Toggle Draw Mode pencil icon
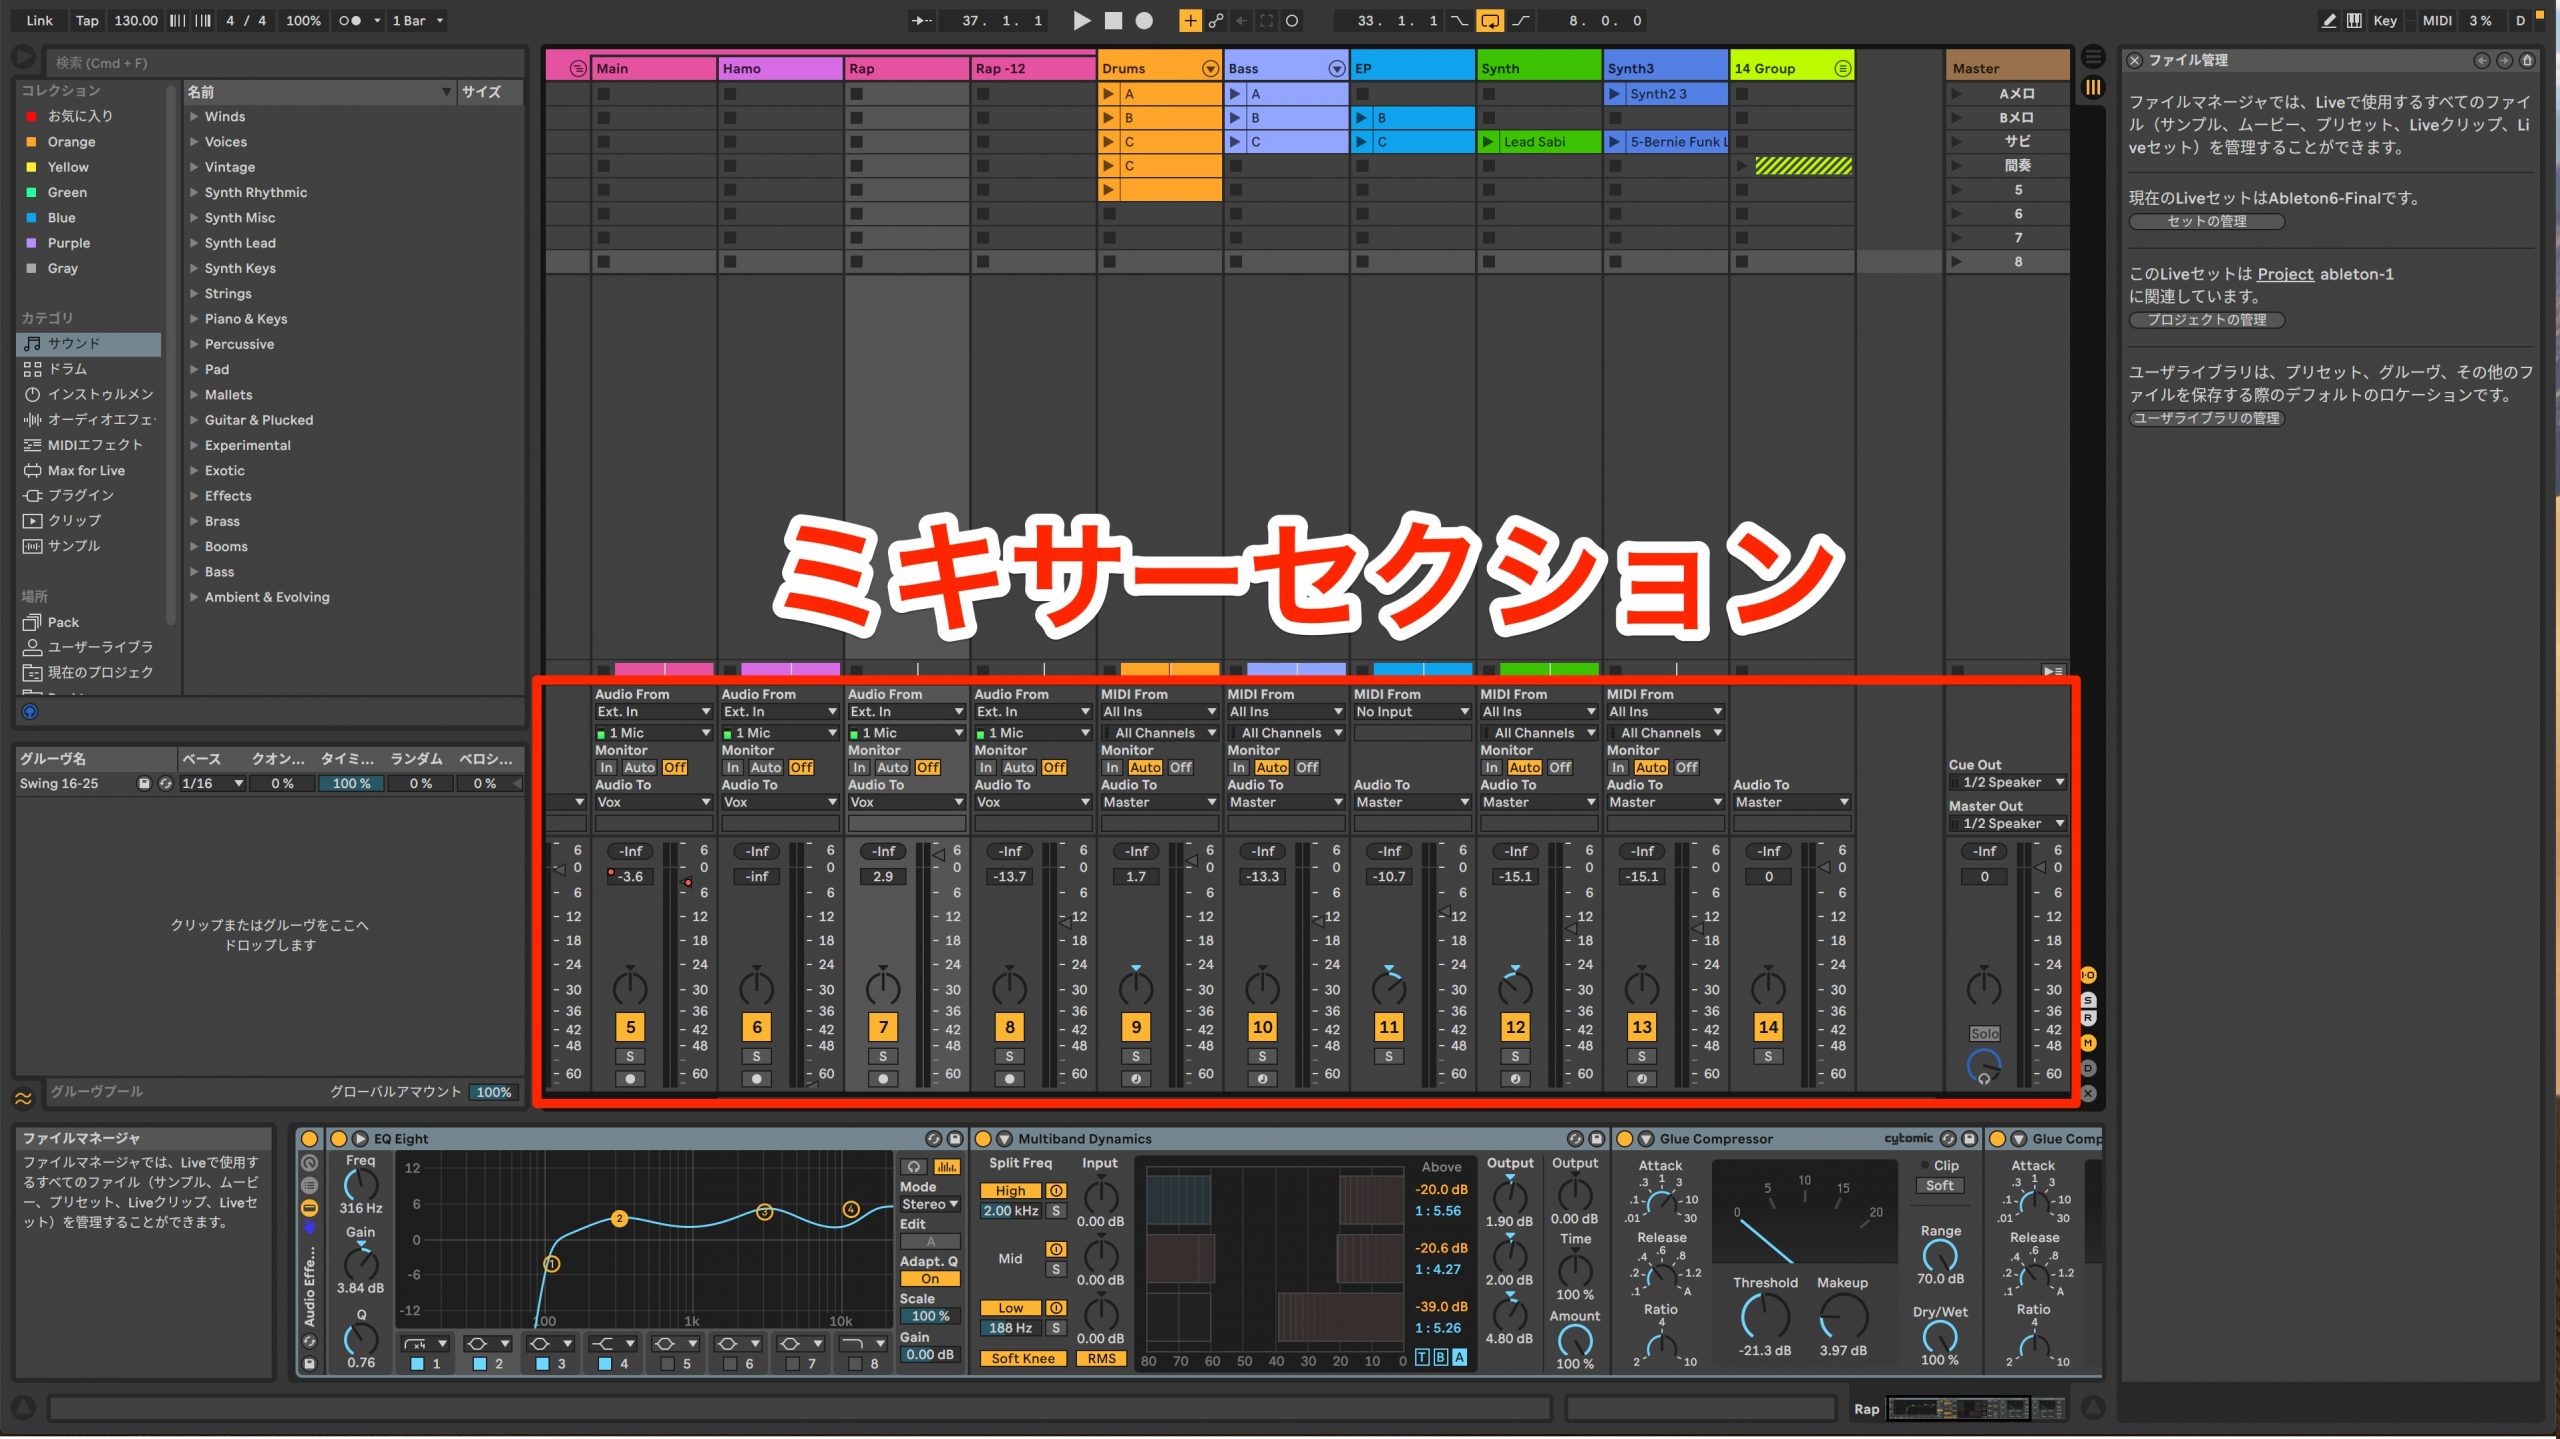This screenshot has height=1439, width=2560. 2329,20
